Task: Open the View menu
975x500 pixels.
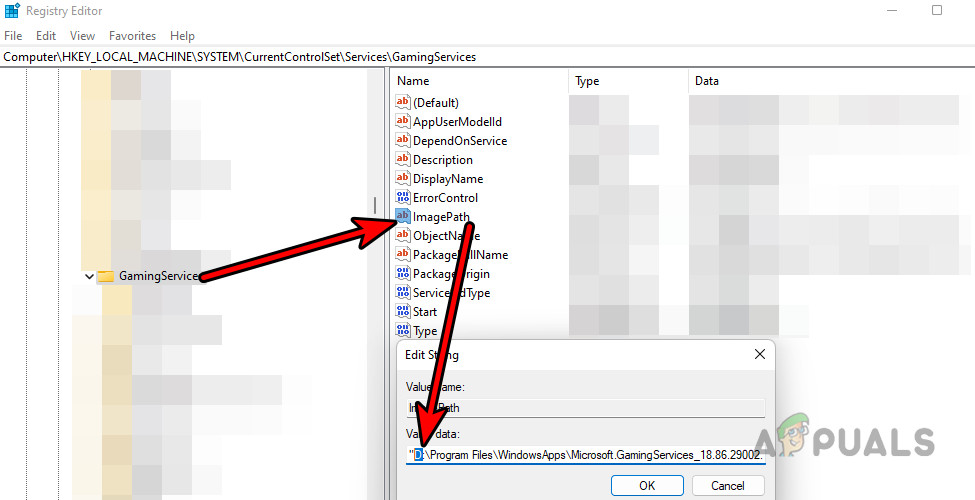Action: point(82,36)
